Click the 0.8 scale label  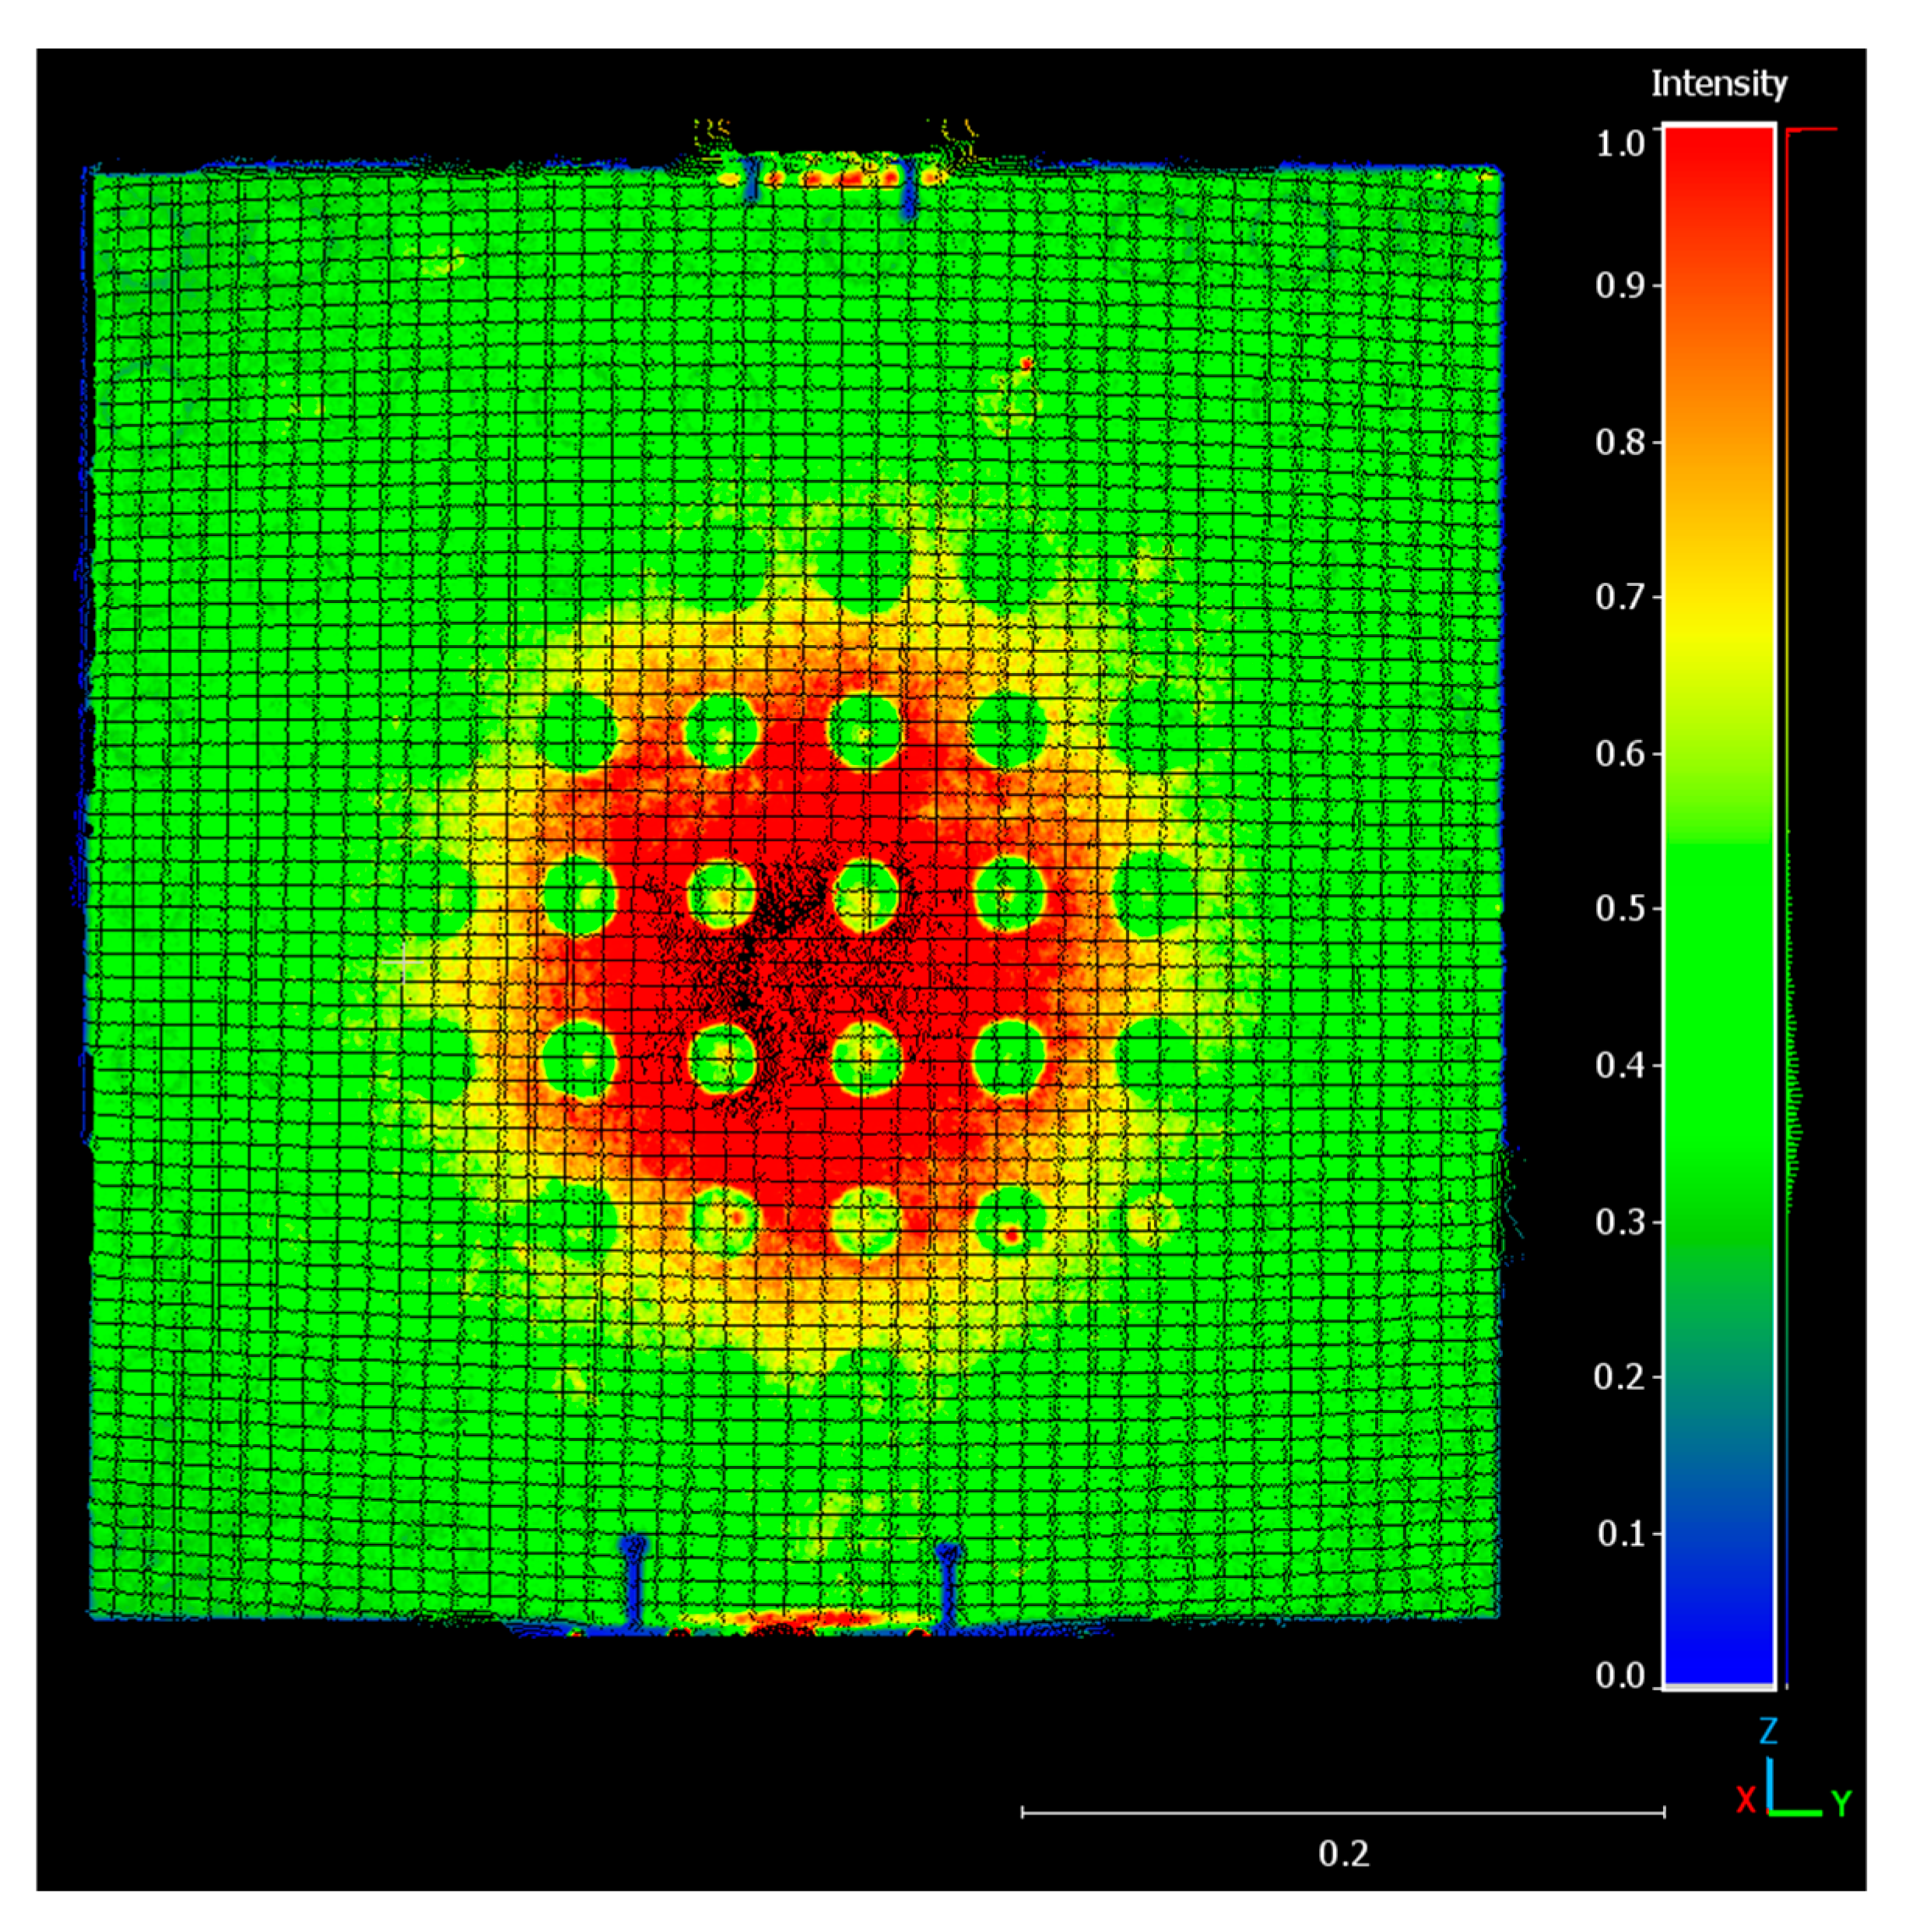coord(1620,442)
